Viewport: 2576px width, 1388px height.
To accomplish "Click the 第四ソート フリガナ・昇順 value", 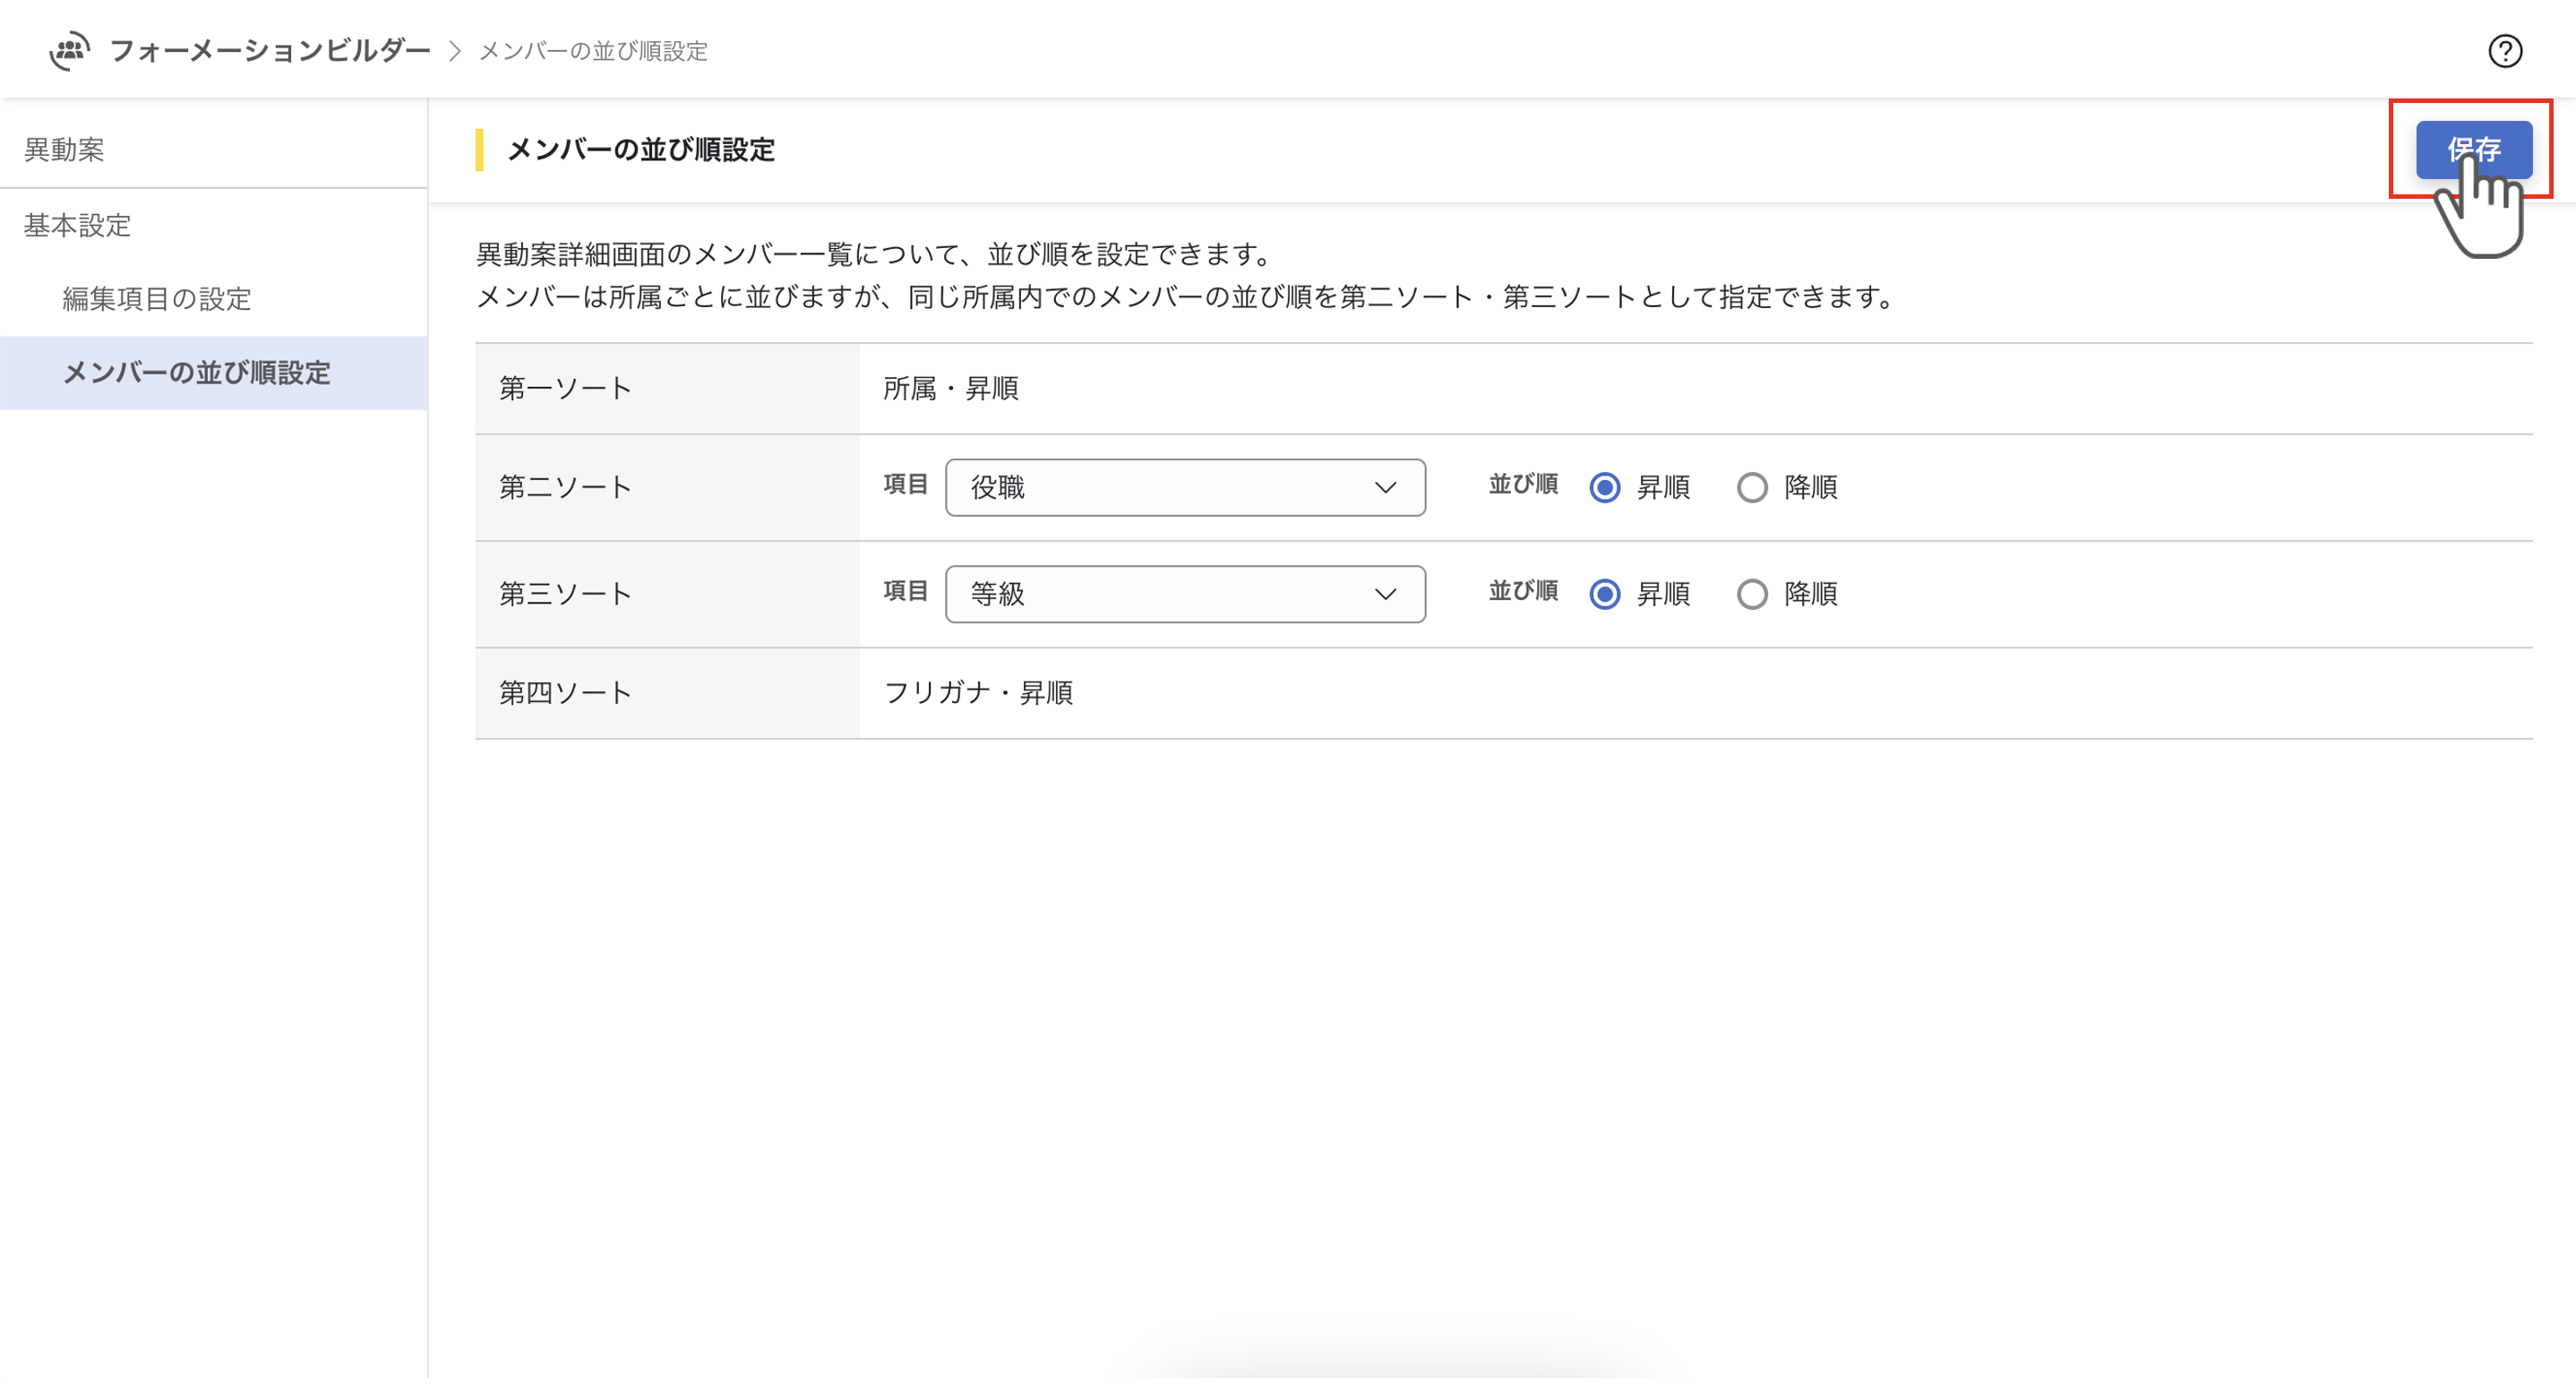I will tap(978, 693).
